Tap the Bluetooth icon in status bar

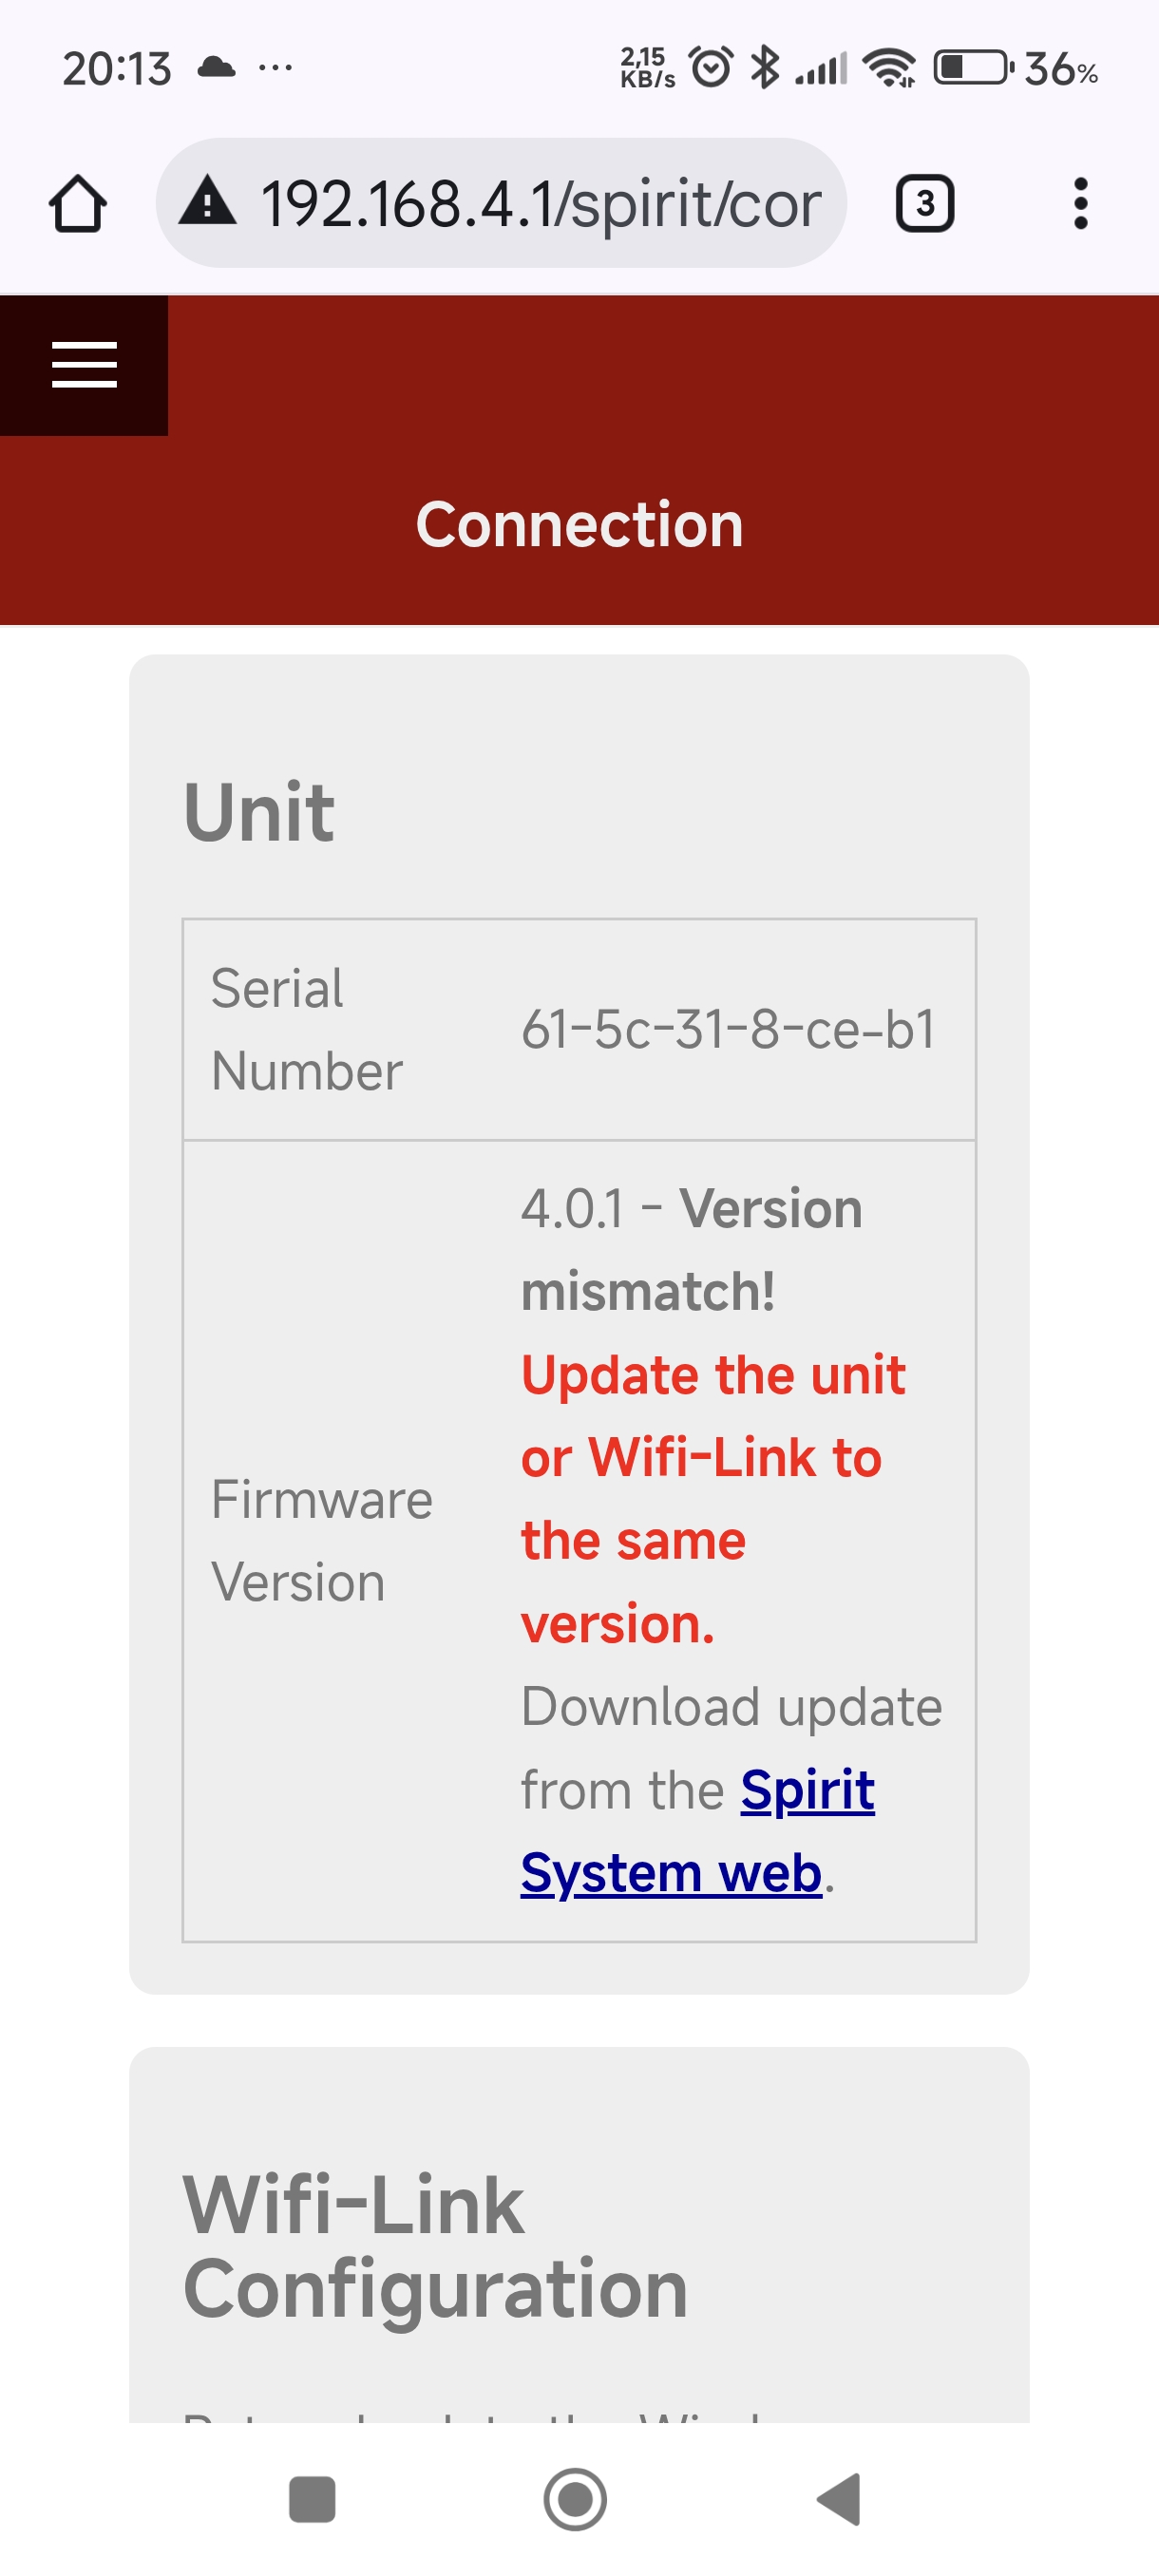(765, 68)
